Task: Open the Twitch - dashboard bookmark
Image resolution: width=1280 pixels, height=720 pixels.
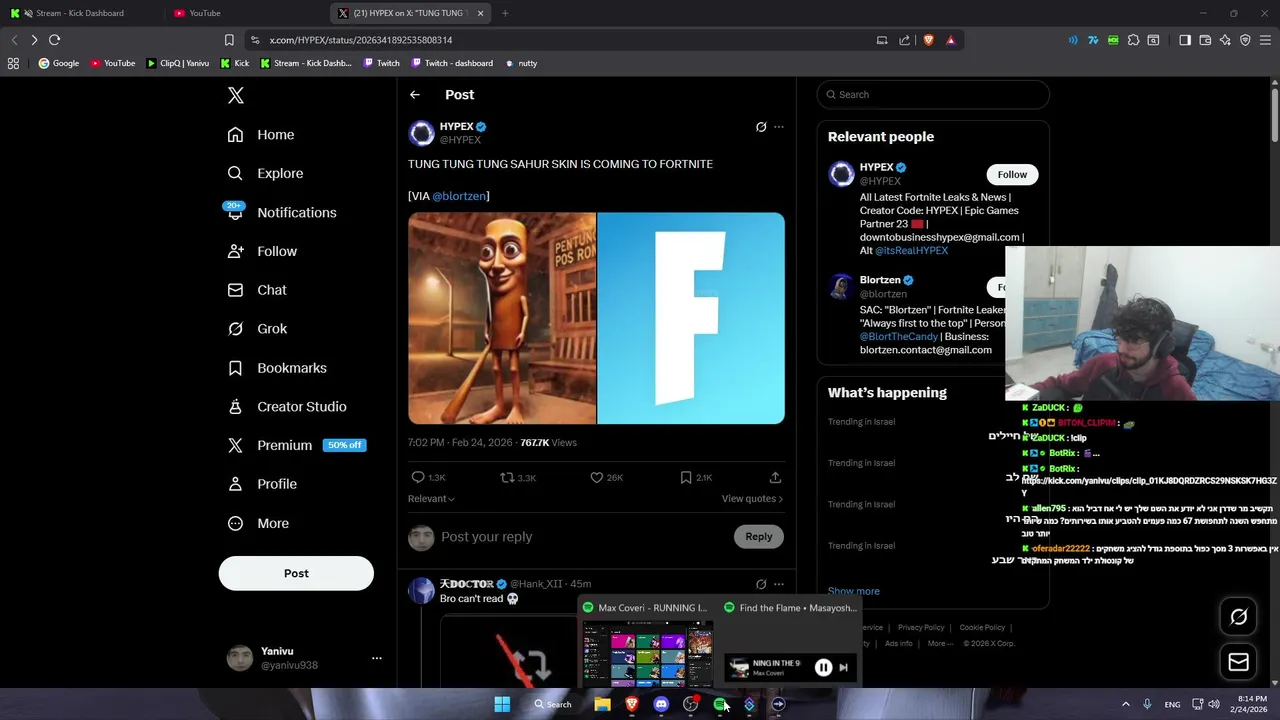Action: pos(451,63)
